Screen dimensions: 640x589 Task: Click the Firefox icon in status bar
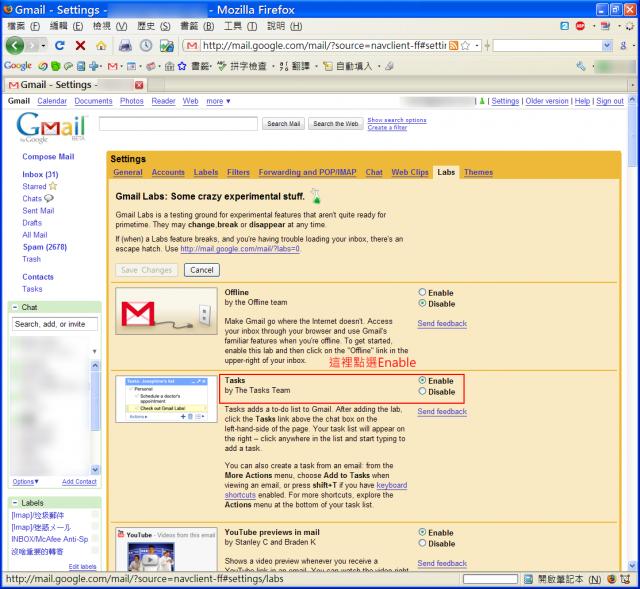tap(611, 579)
